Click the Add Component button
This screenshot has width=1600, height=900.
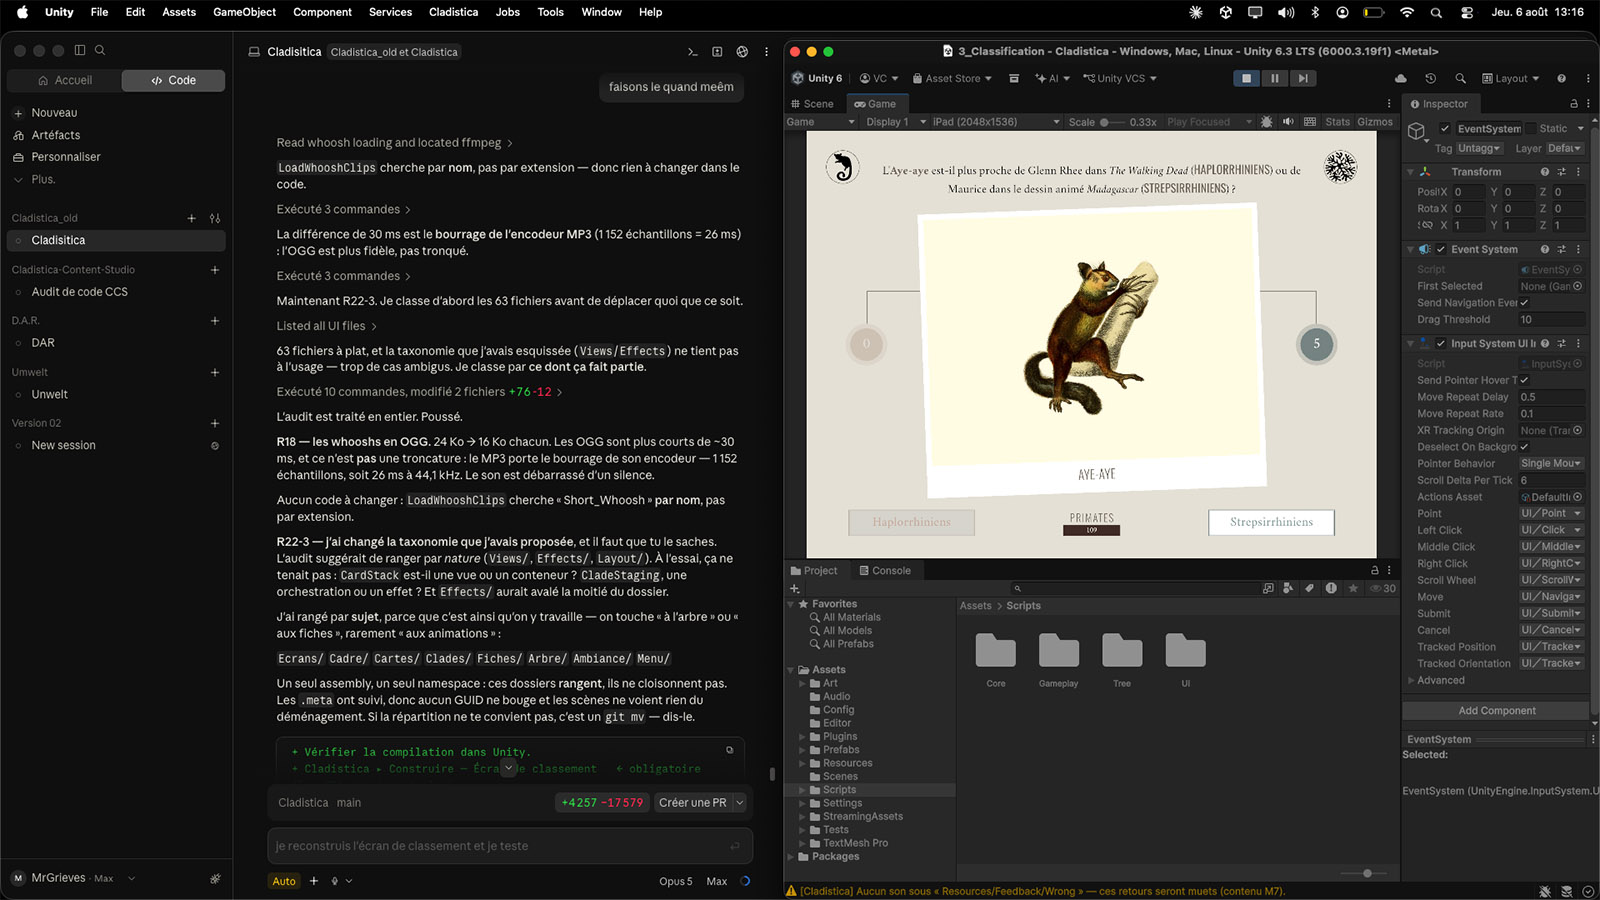[1496, 711]
